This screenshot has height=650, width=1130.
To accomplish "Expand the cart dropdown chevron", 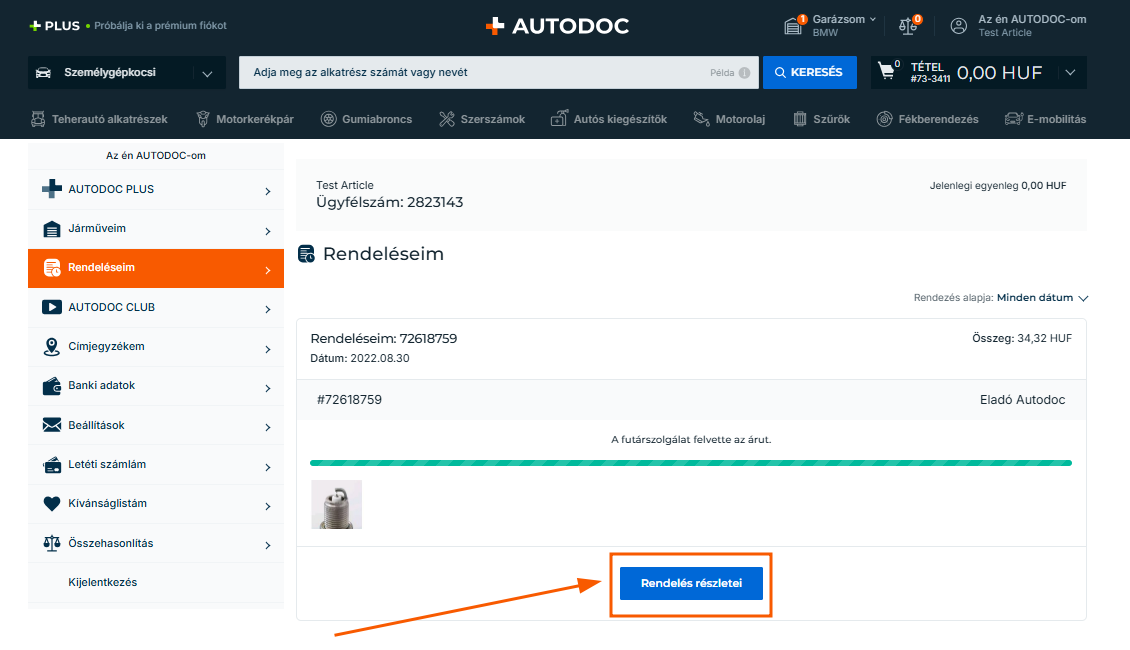I will coord(1070,72).
